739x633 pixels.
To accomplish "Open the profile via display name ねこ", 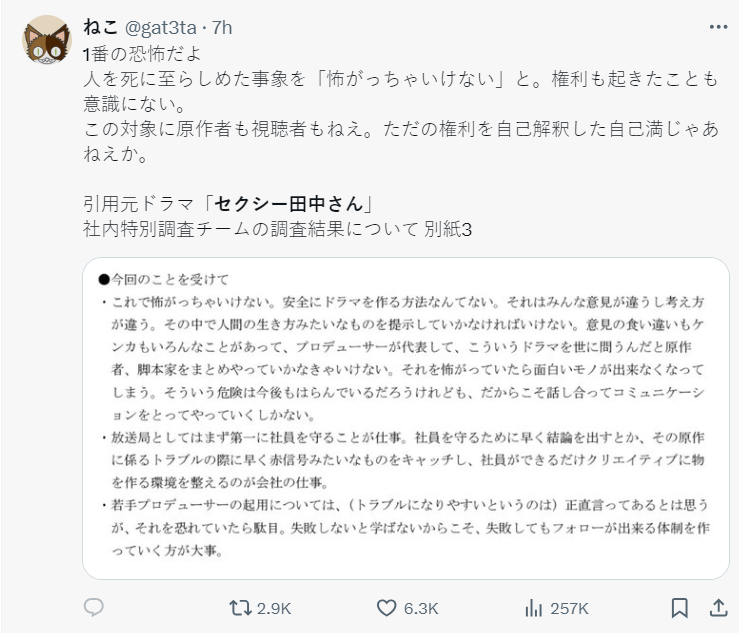I will pos(99,27).
